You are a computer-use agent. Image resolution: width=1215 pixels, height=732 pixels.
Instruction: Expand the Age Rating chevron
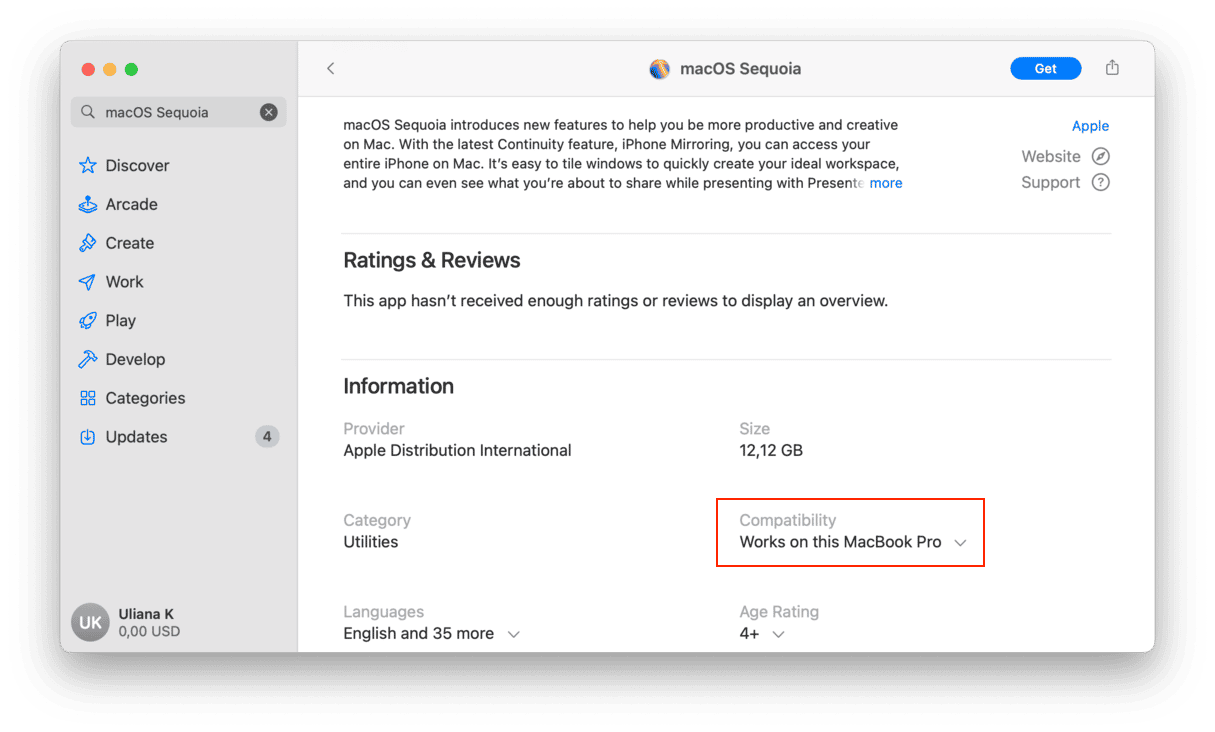pos(778,634)
